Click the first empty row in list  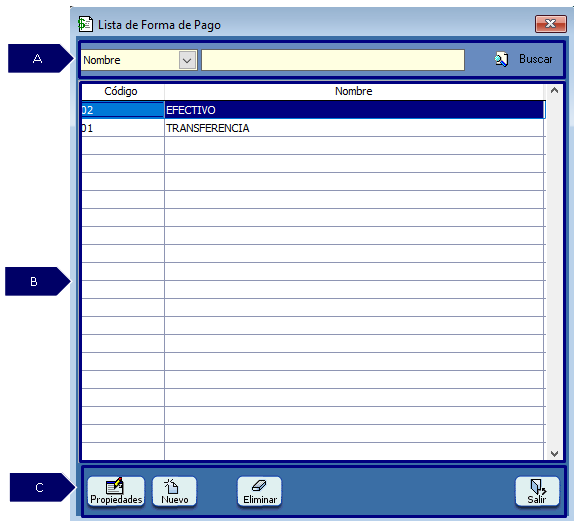pos(313,146)
